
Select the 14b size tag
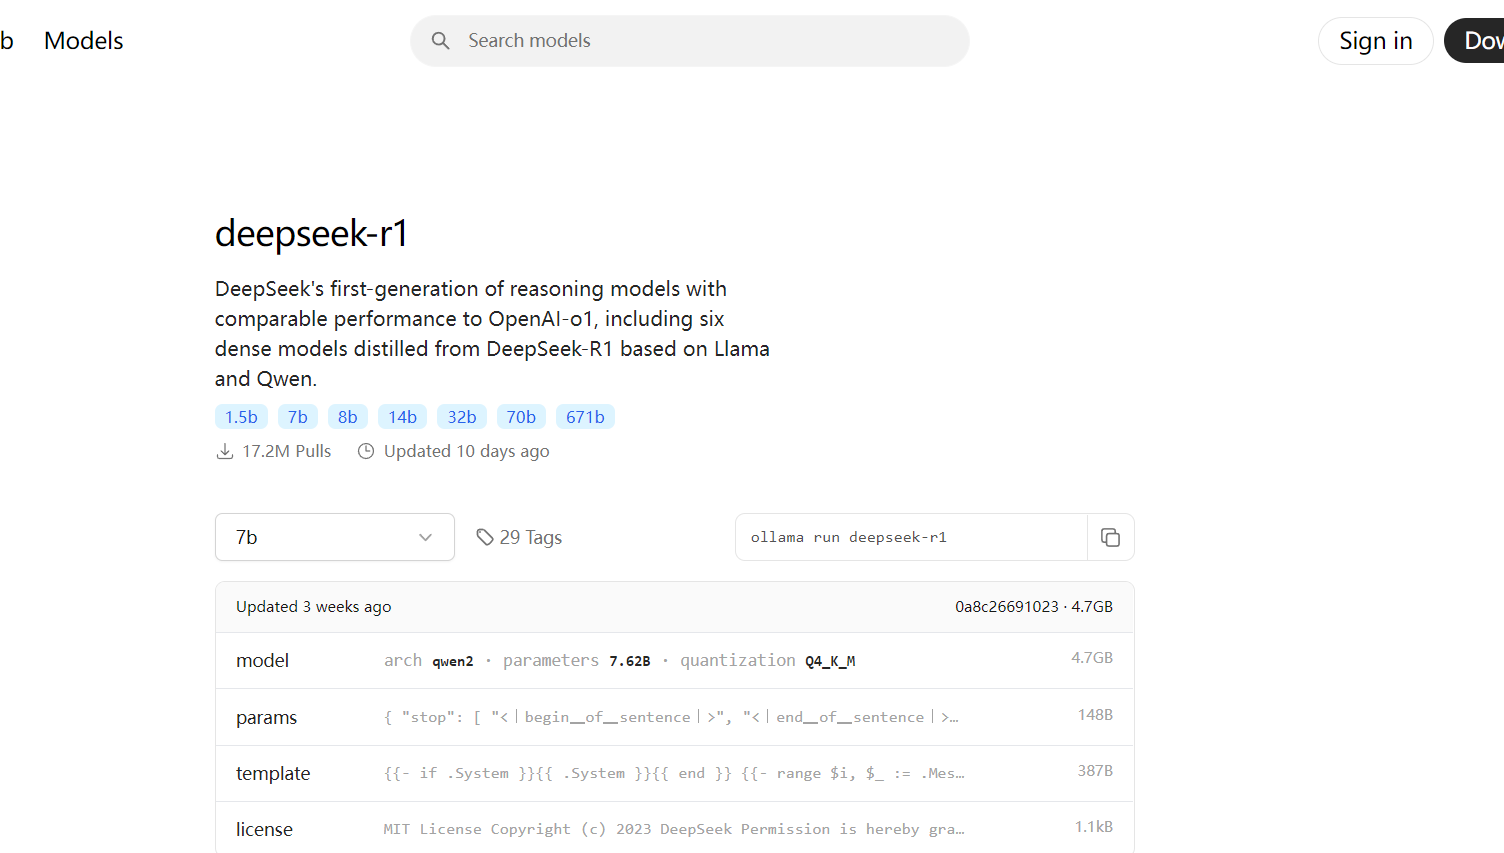click(x=403, y=417)
